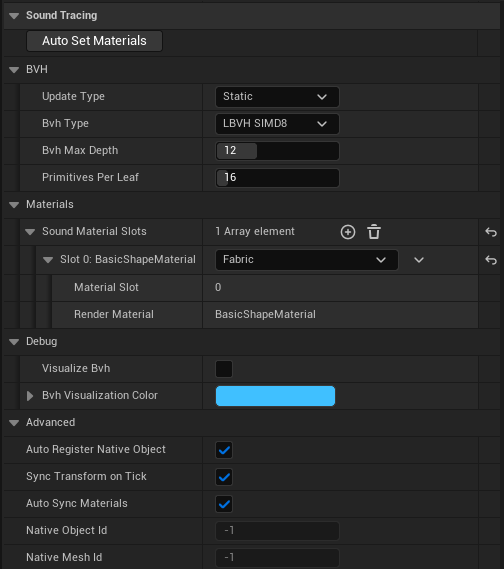The image size is (504, 569).
Task: Collapse Slot 0: BasicShapeMaterial entry
Action: click(x=48, y=260)
